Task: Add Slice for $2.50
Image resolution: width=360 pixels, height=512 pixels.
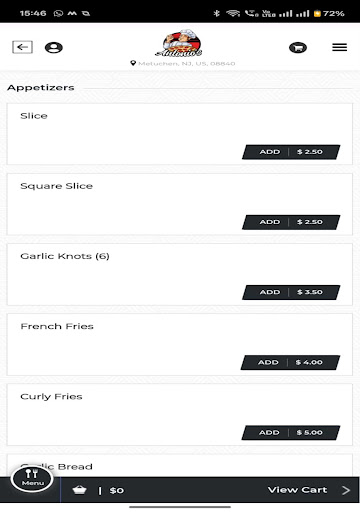Action: click(x=291, y=152)
